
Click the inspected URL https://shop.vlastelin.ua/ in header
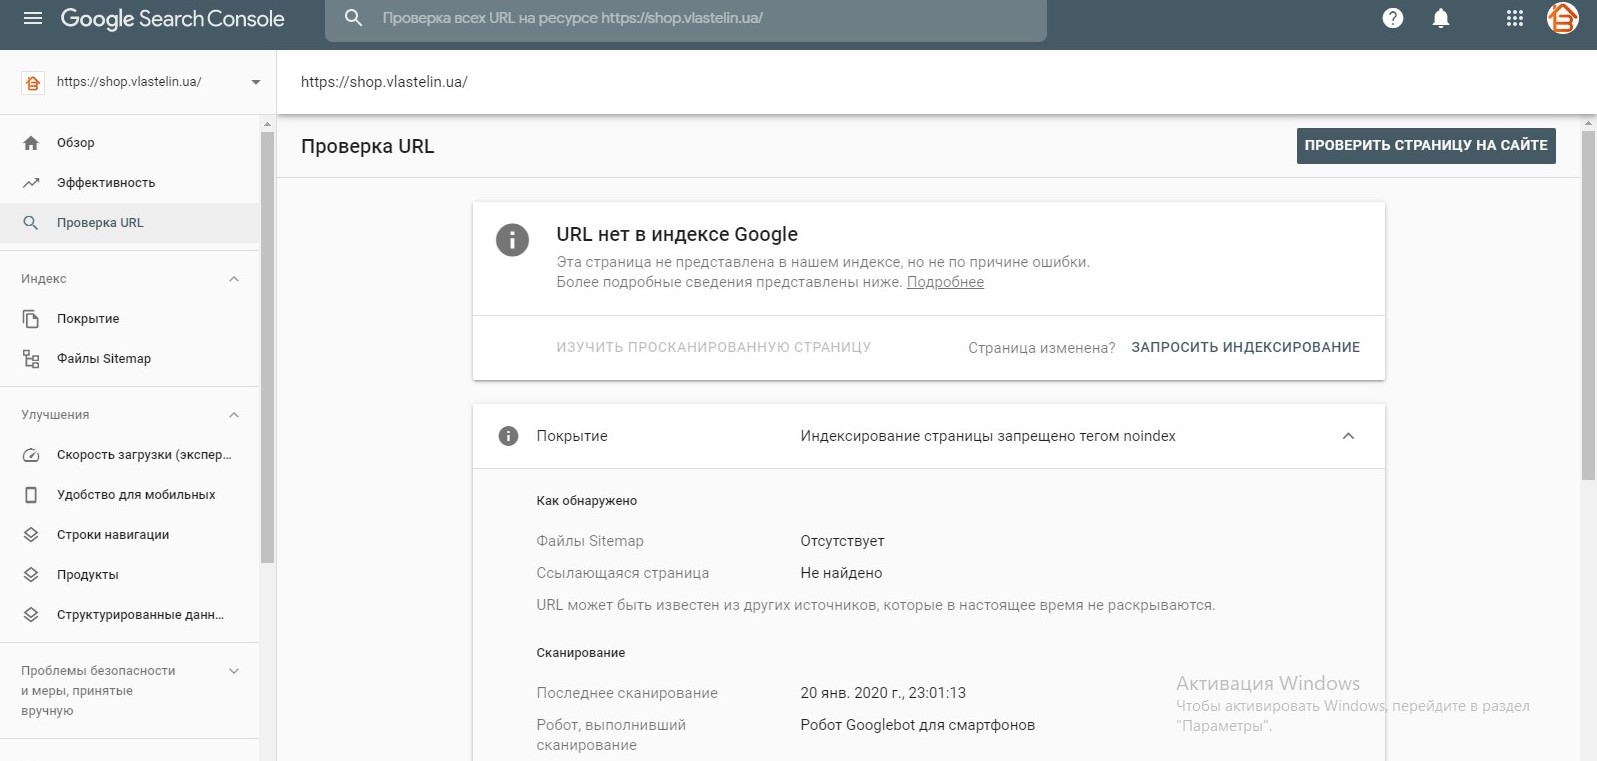coord(384,82)
